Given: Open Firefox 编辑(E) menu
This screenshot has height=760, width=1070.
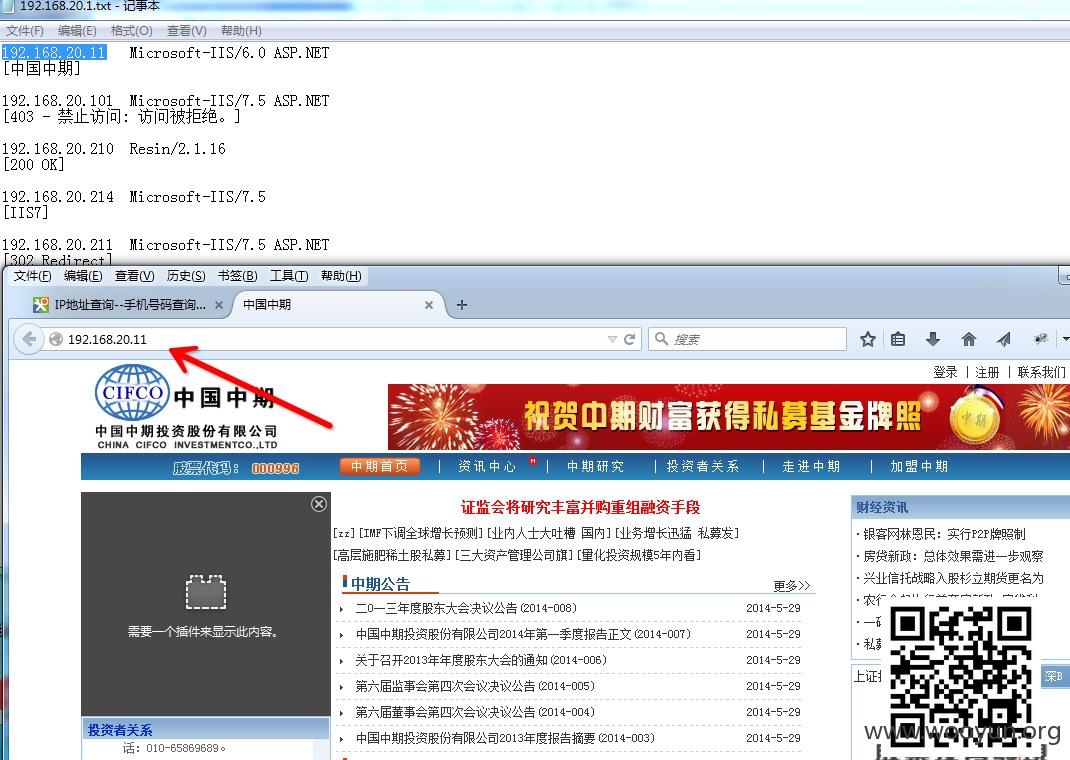Looking at the screenshot, I should (x=83, y=276).
